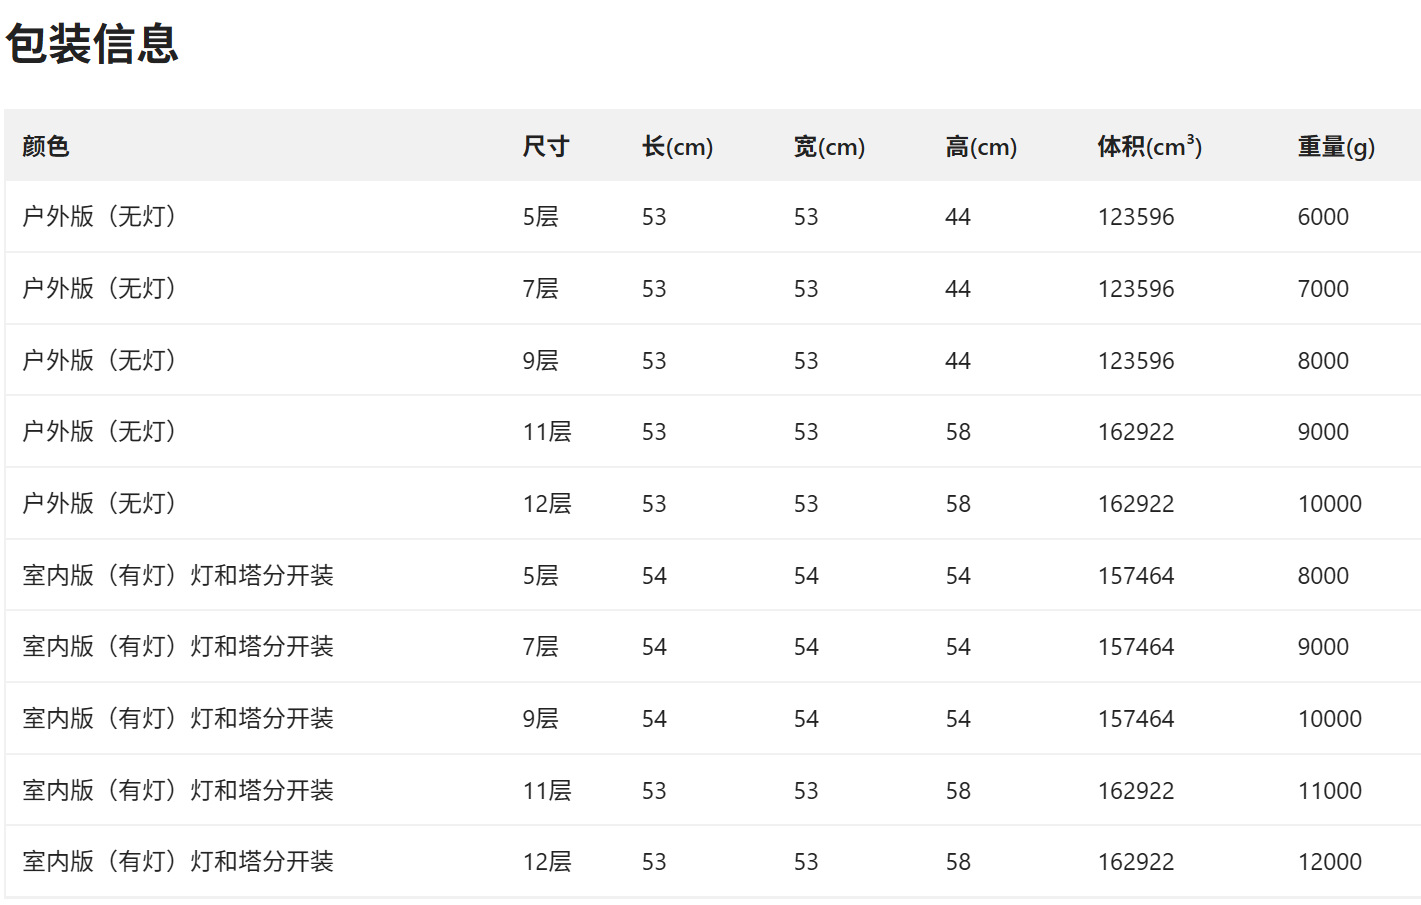Click volume 157464 in the 室内版 5层 row
Screen dimensions: 1421x905
1136,576
